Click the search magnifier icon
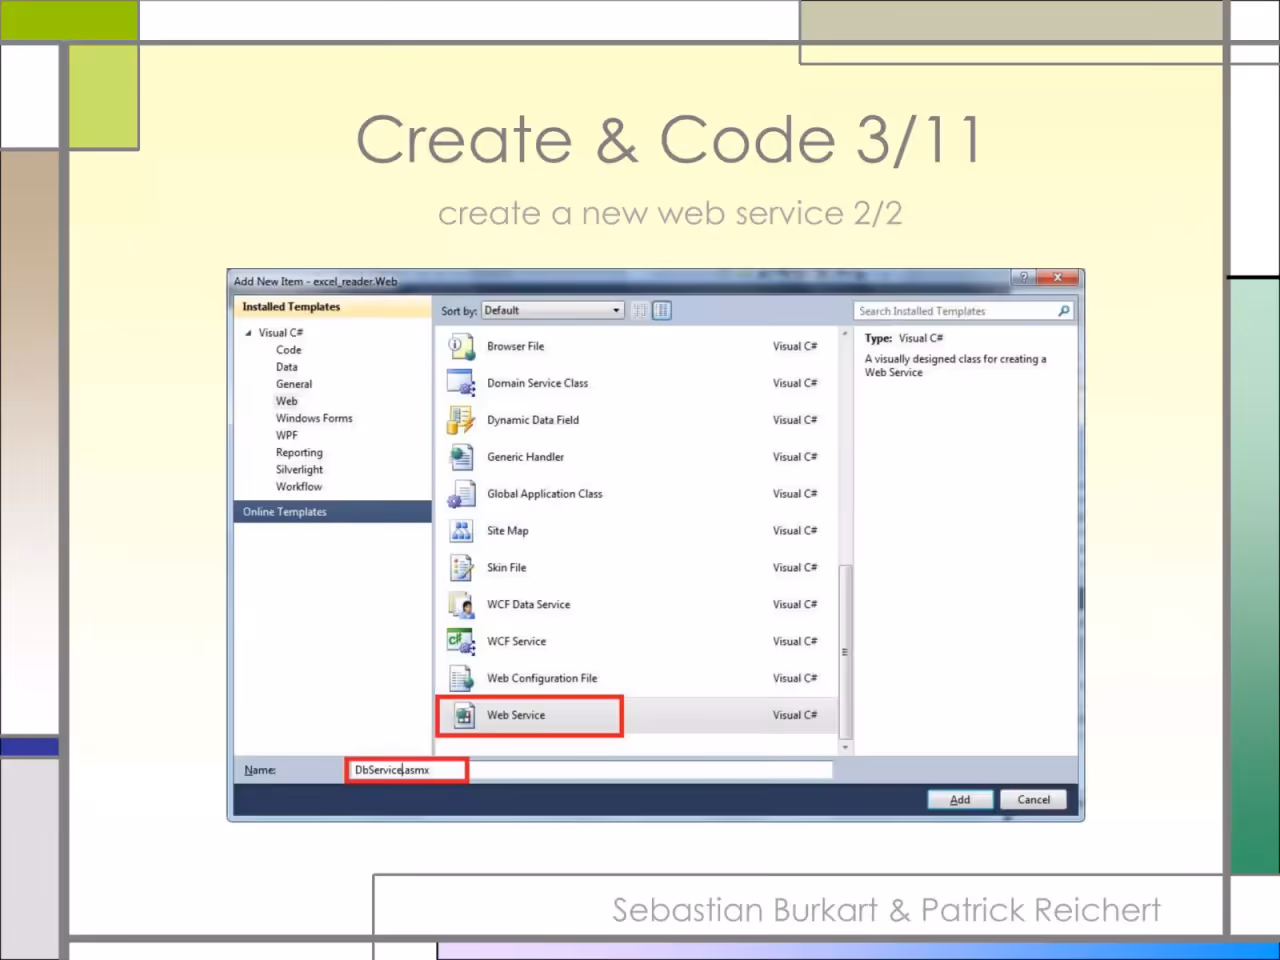Screen dimensions: 1280x960 (x=1064, y=311)
